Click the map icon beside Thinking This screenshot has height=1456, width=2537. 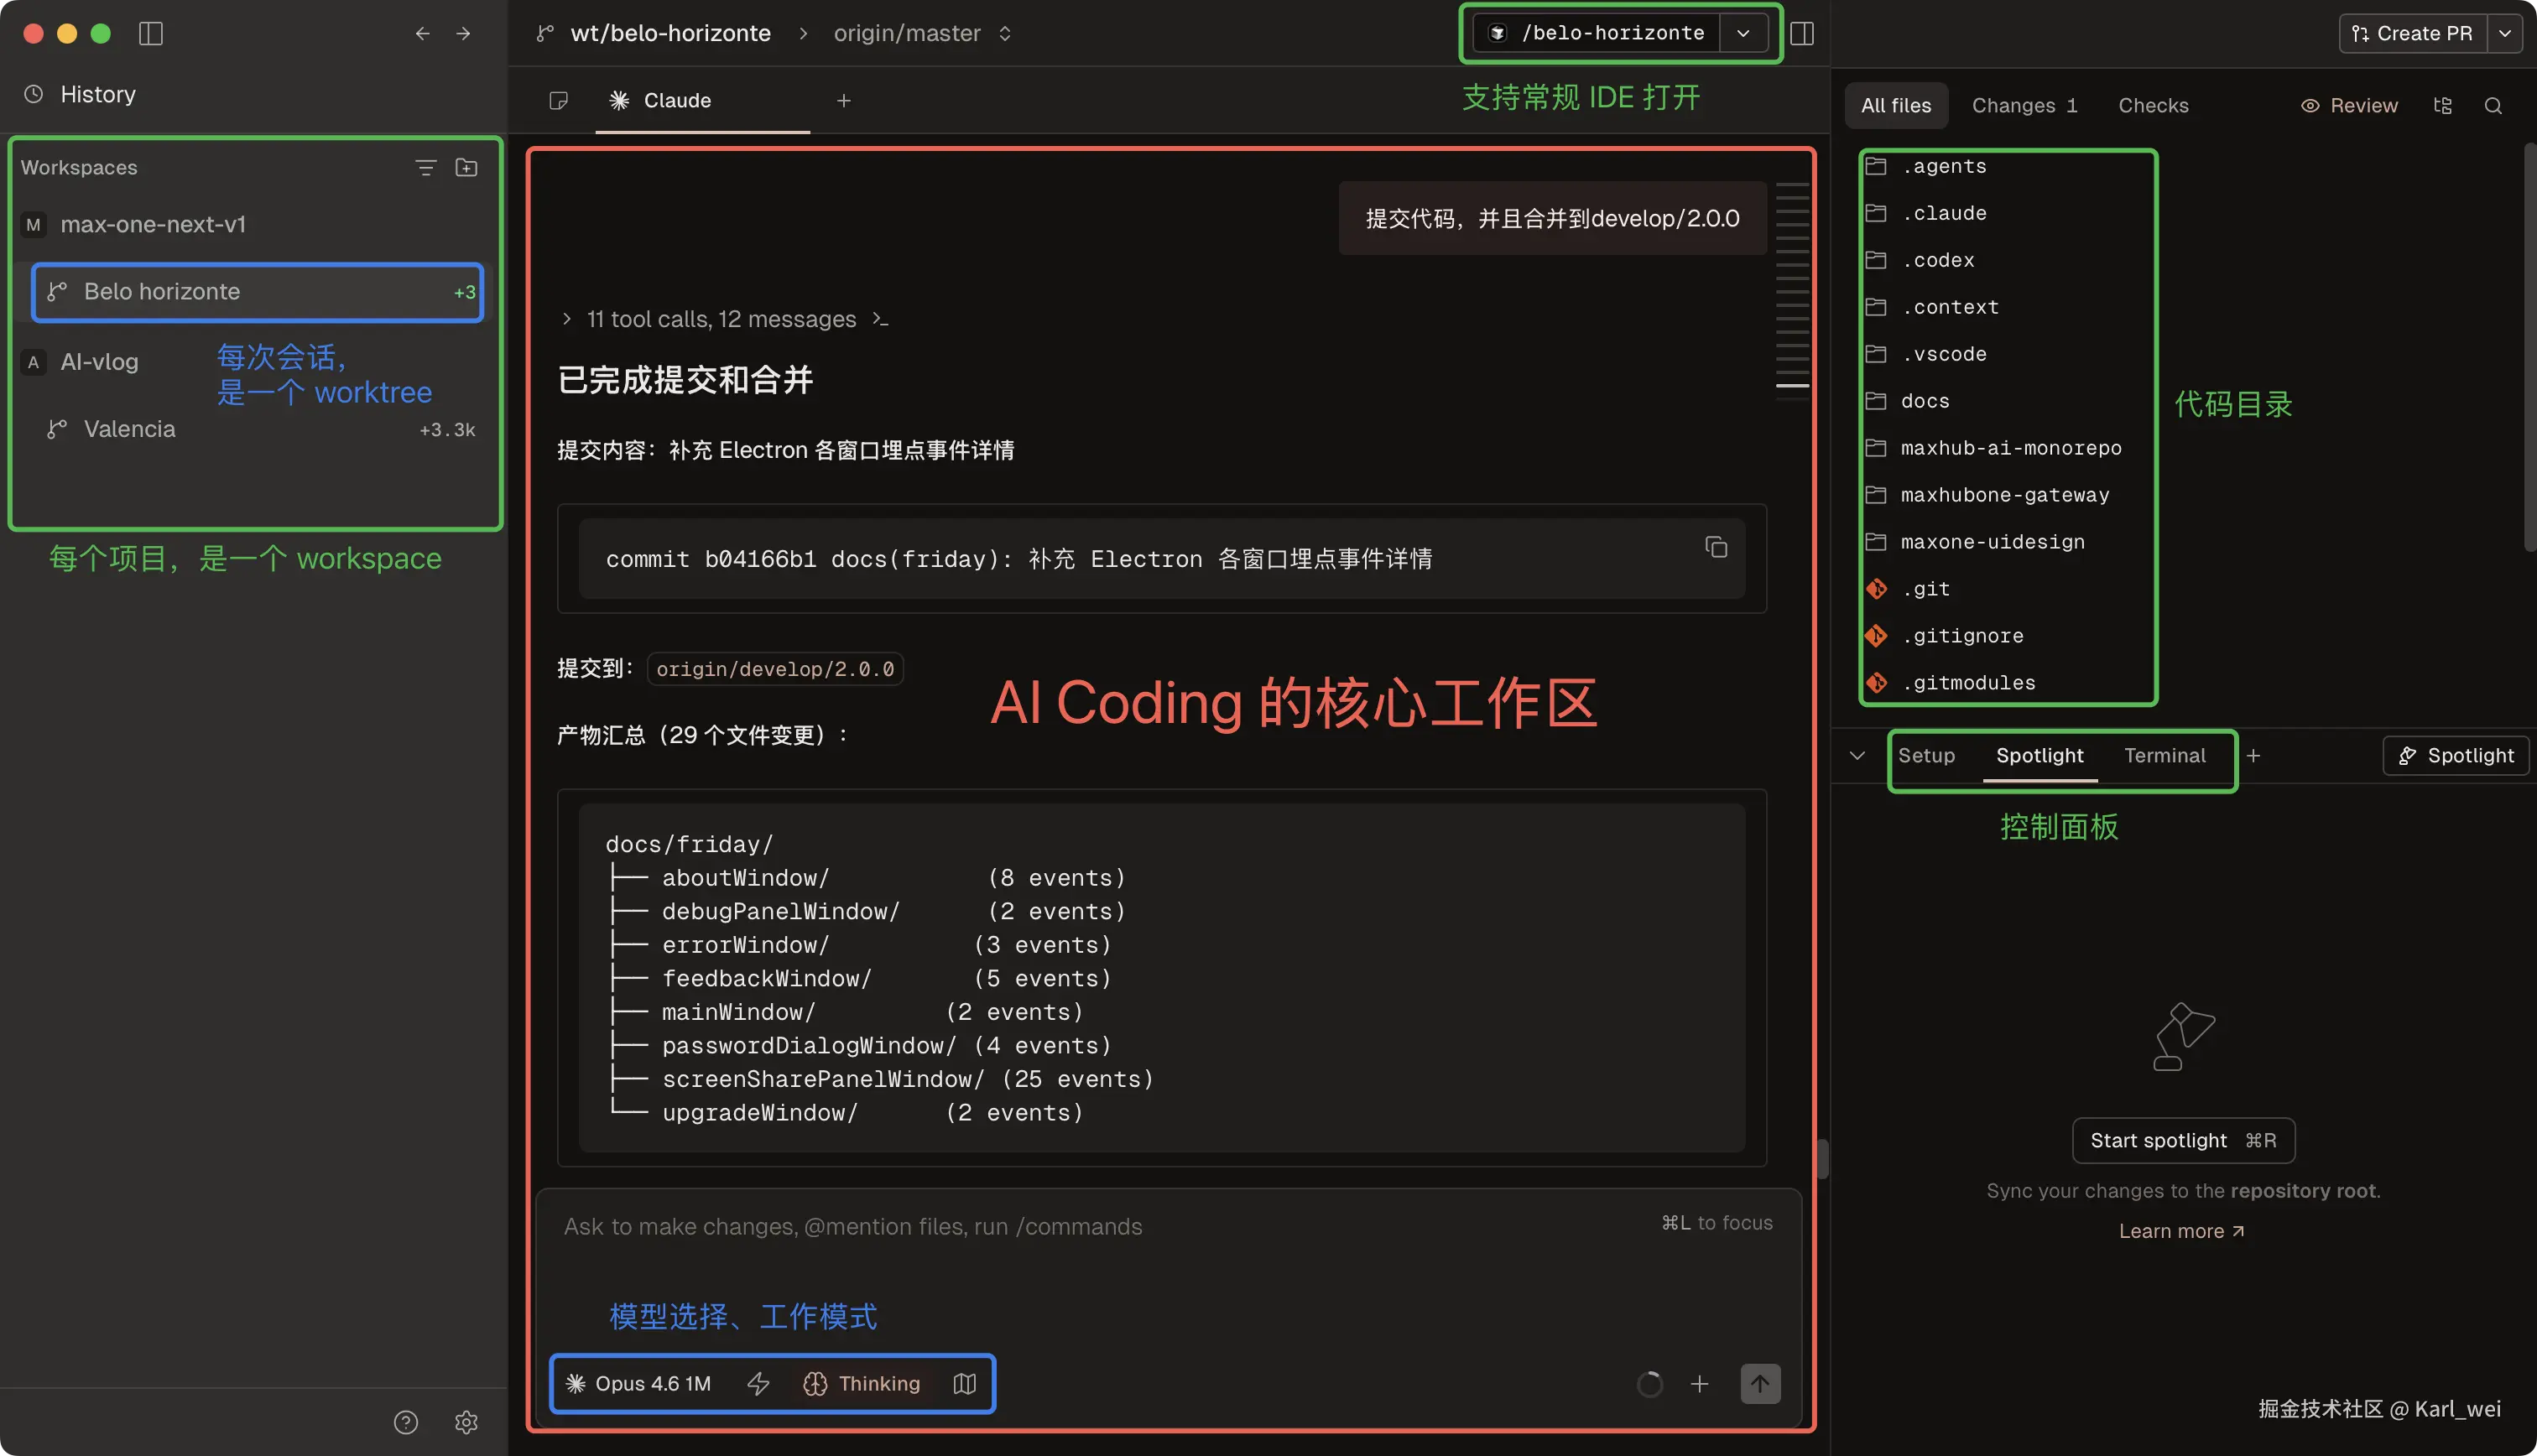click(964, 1384)
